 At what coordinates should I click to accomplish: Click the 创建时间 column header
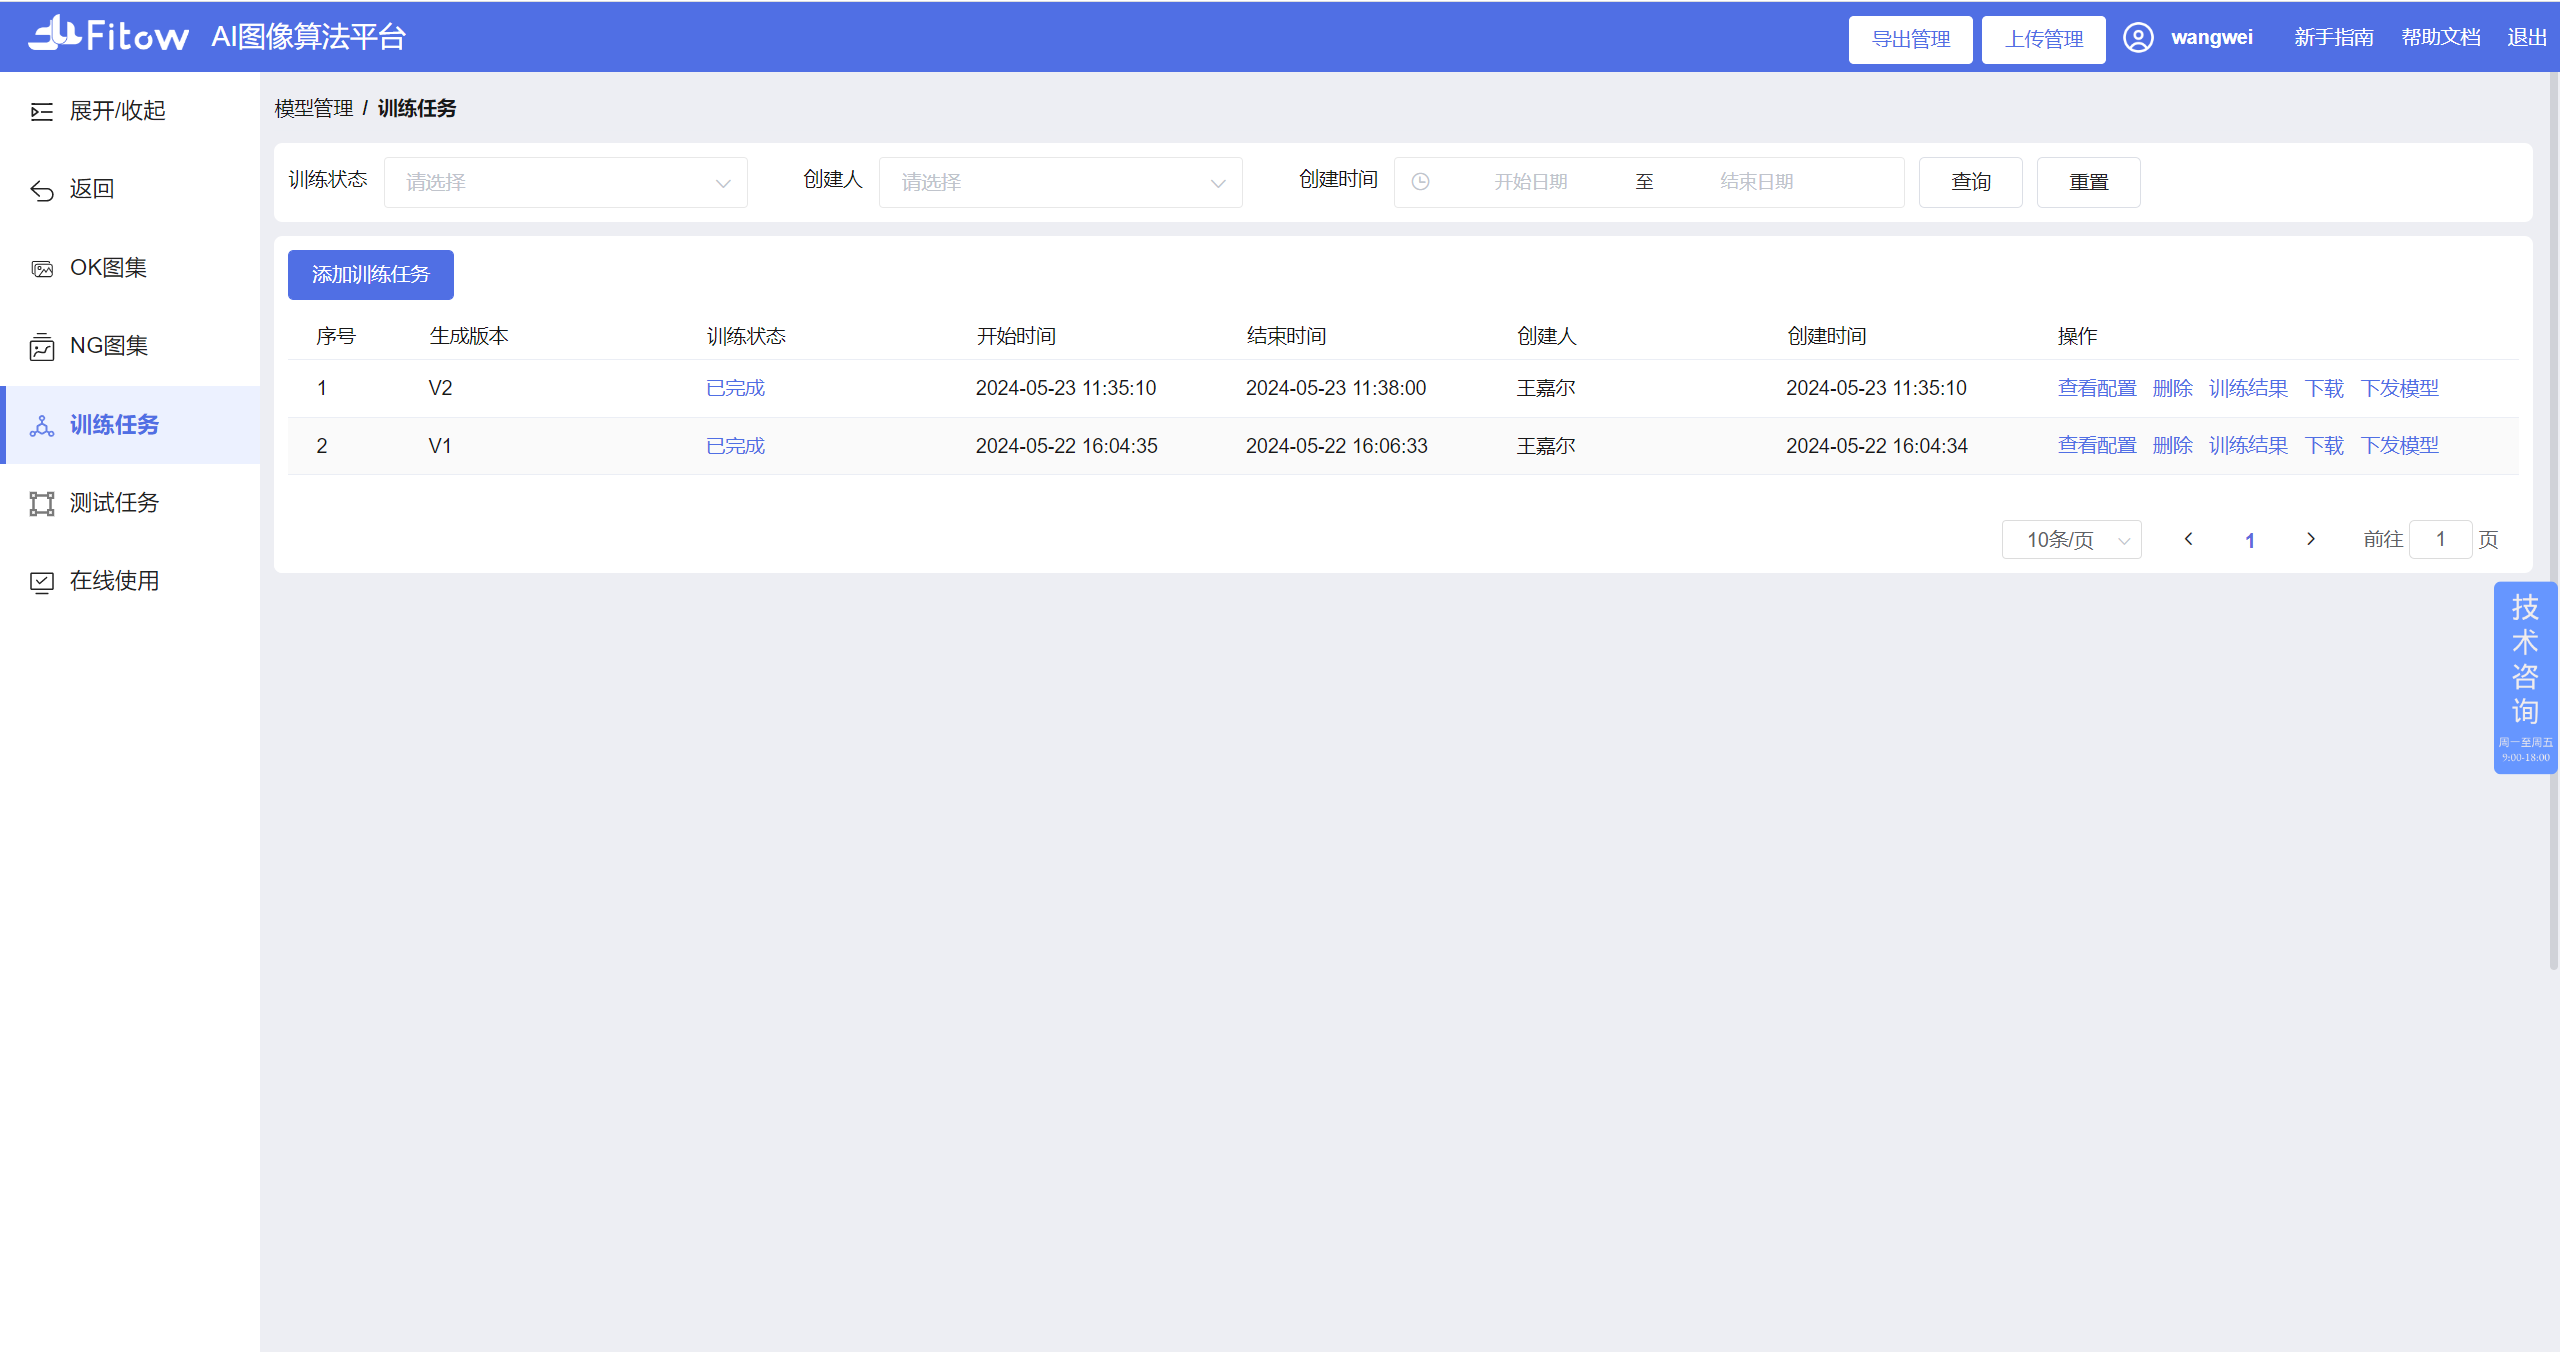click(1827, 336)
